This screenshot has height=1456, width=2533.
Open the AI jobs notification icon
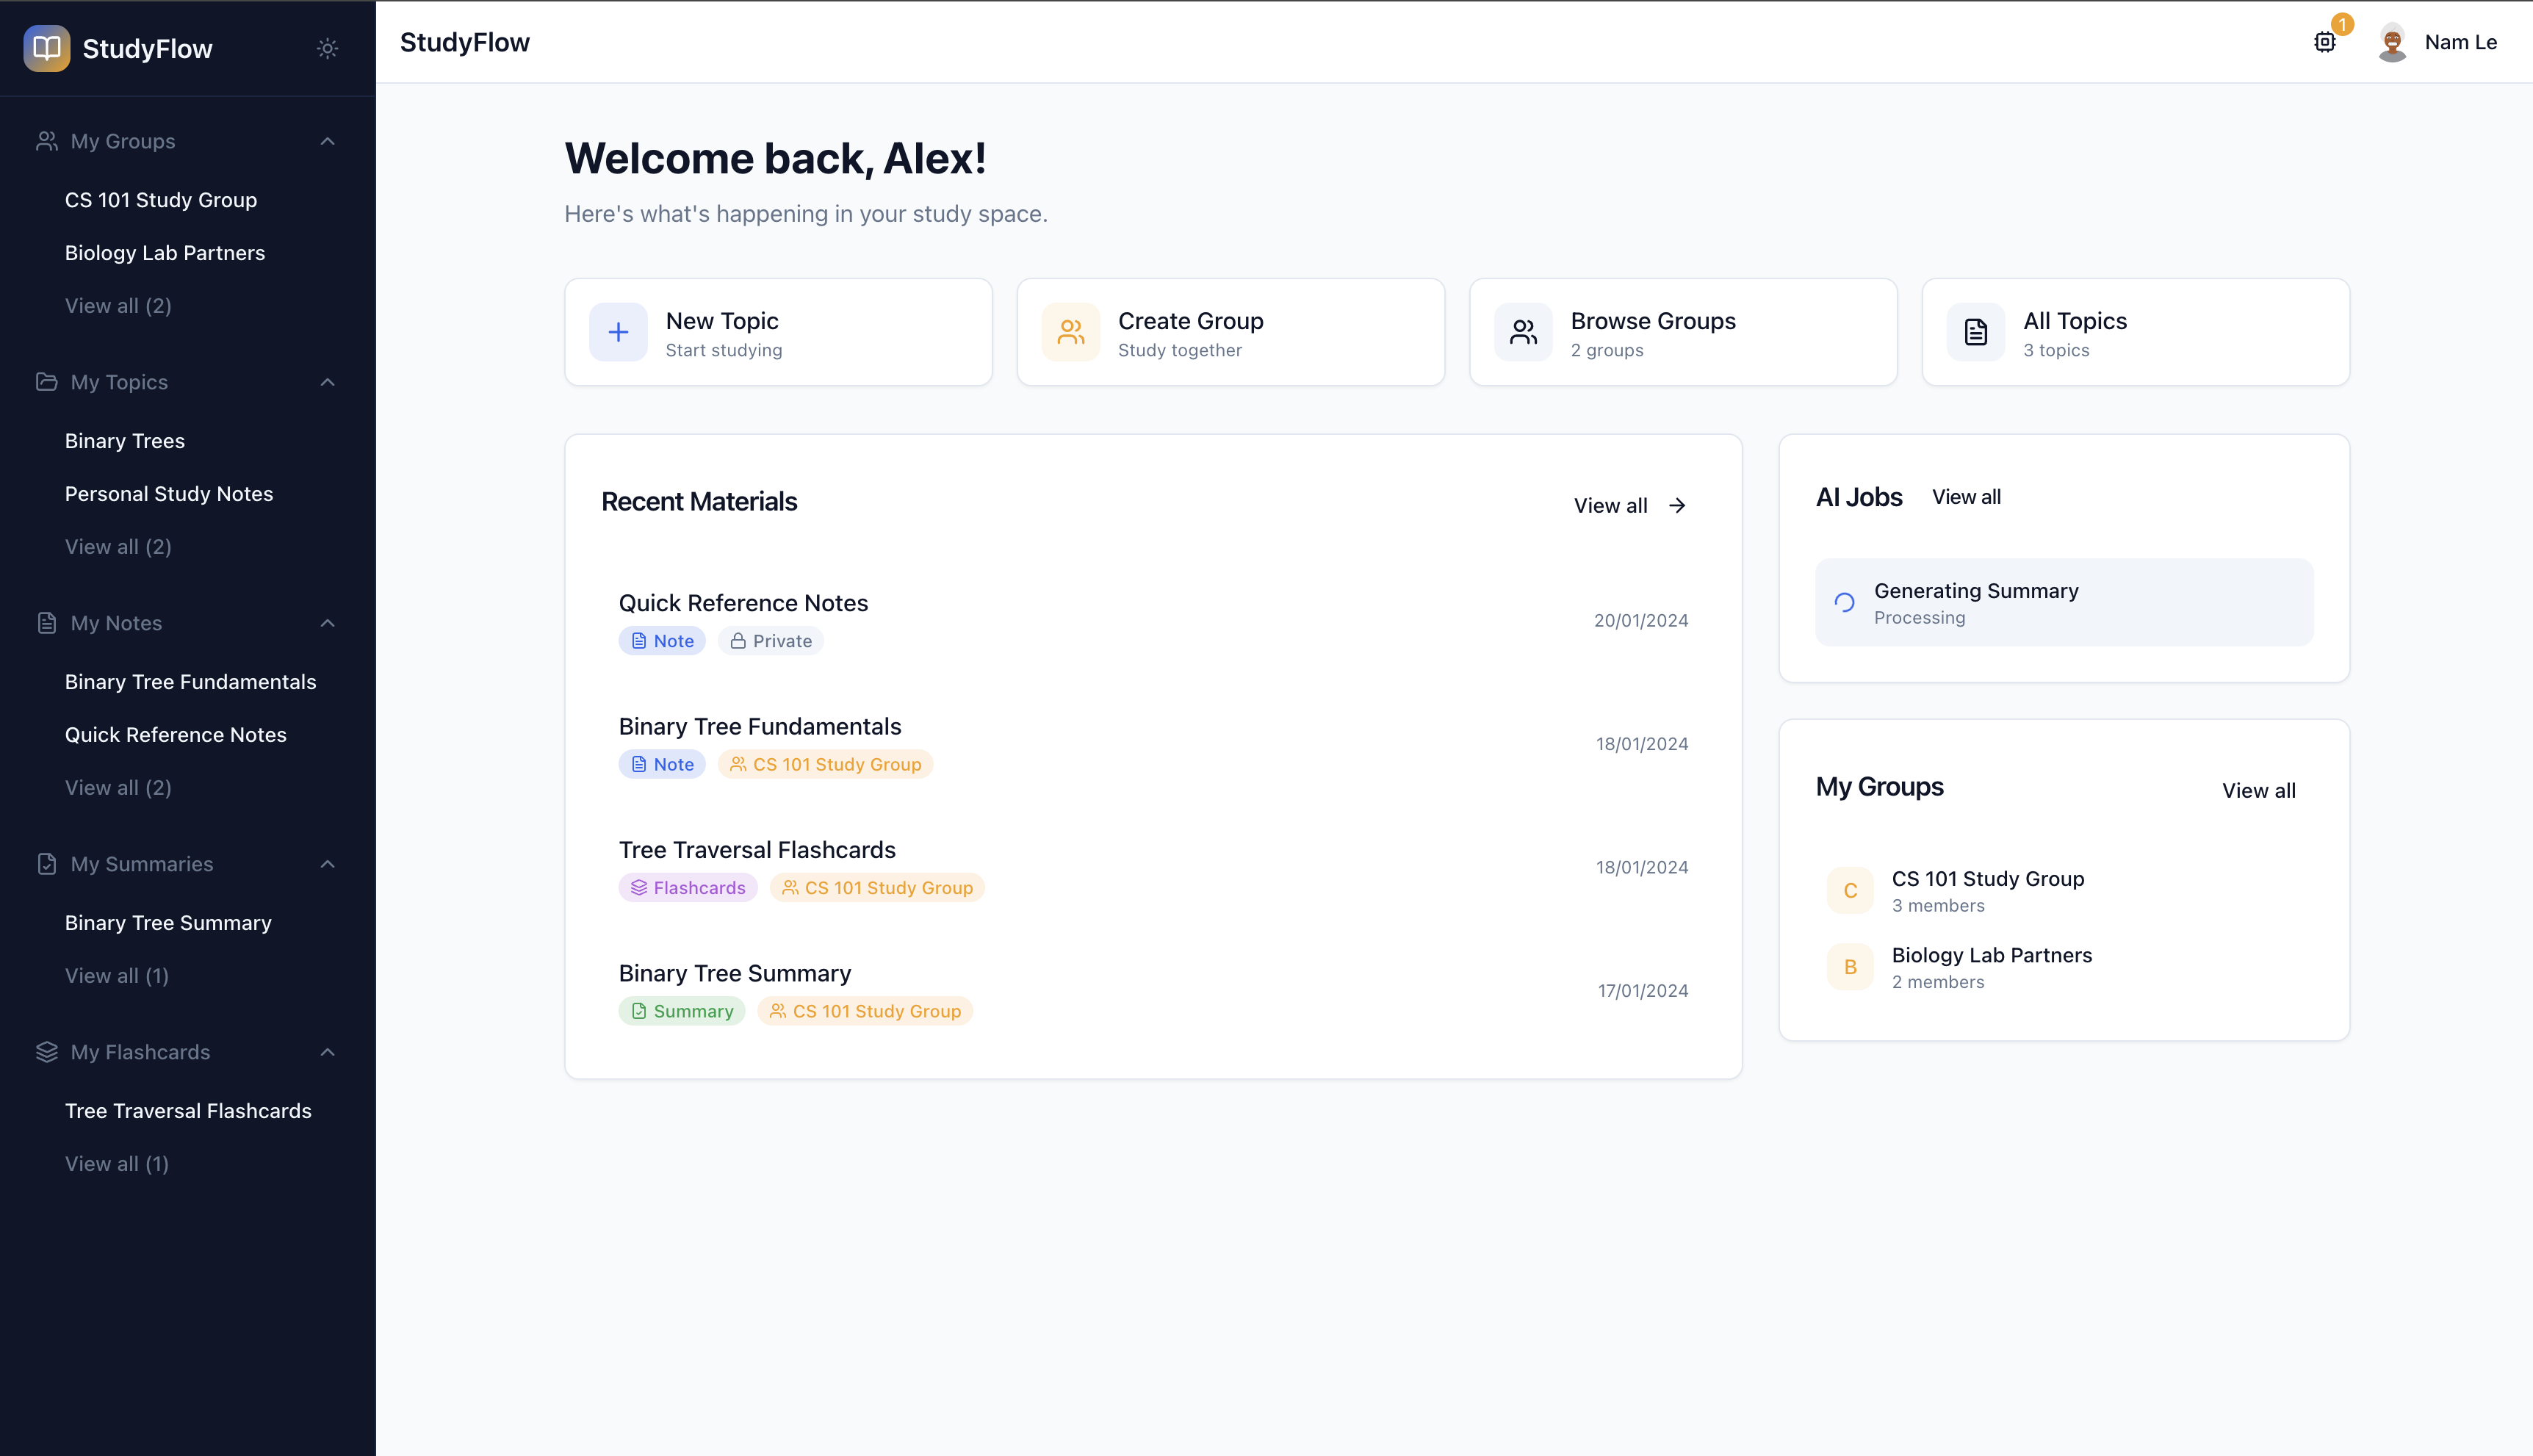[x=2325, y=42]
